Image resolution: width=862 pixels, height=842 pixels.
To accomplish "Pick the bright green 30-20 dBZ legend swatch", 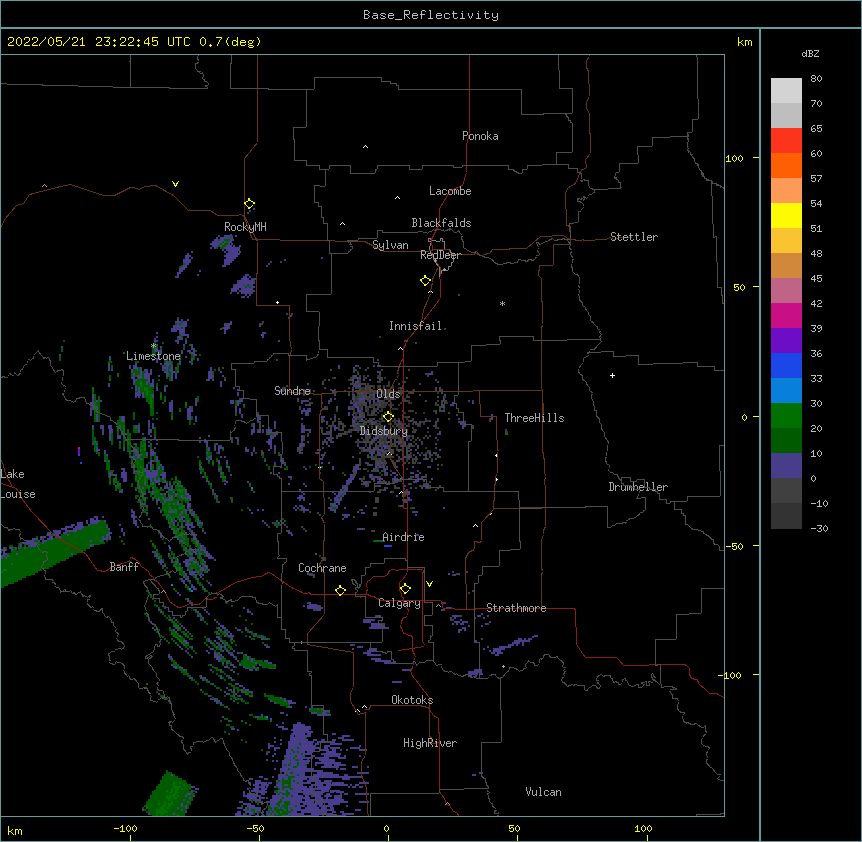I will pyautogui.click(x=786, y=416).
